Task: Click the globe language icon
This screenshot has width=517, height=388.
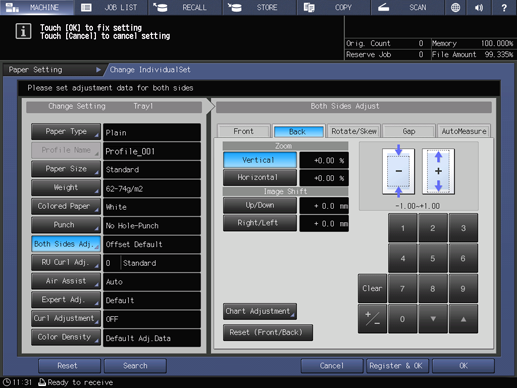Action: (455, 7)
